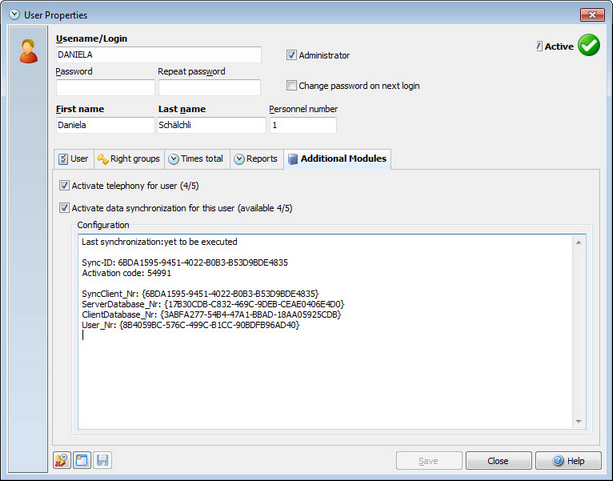Open the Times total tab

[x=197, y=159]
